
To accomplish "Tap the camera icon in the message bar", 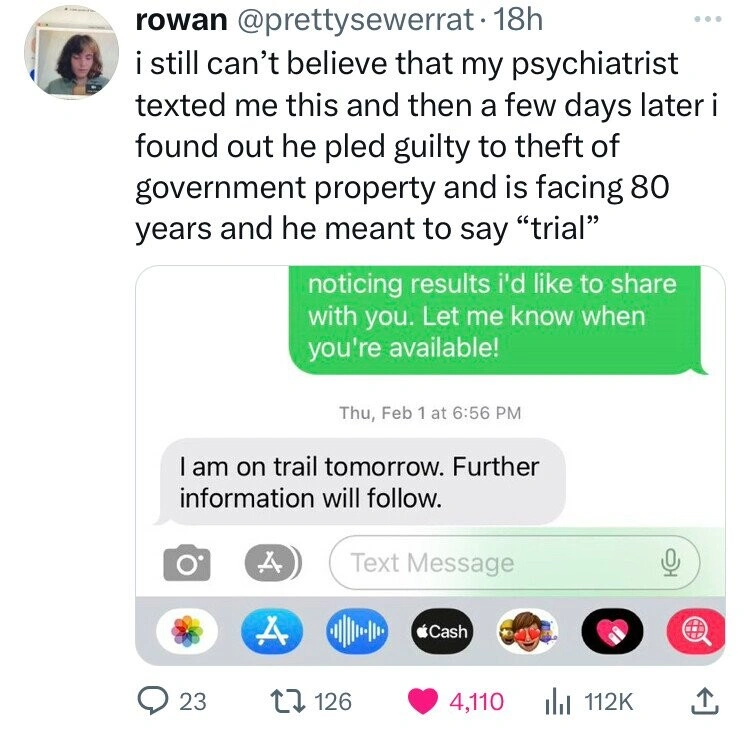I will (x=184, y=563).
